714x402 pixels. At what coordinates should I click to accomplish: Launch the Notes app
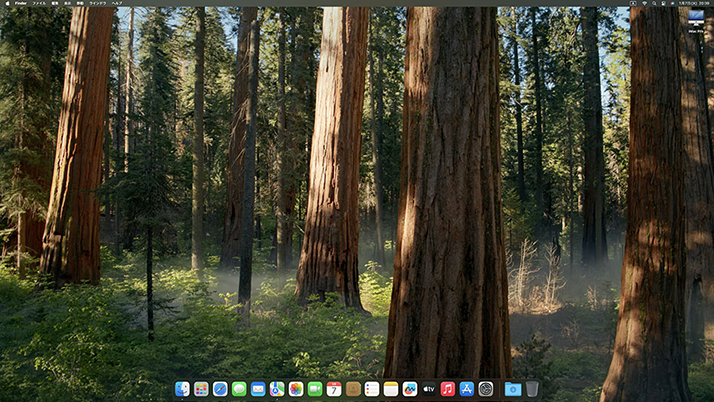(x=391, y=389)
